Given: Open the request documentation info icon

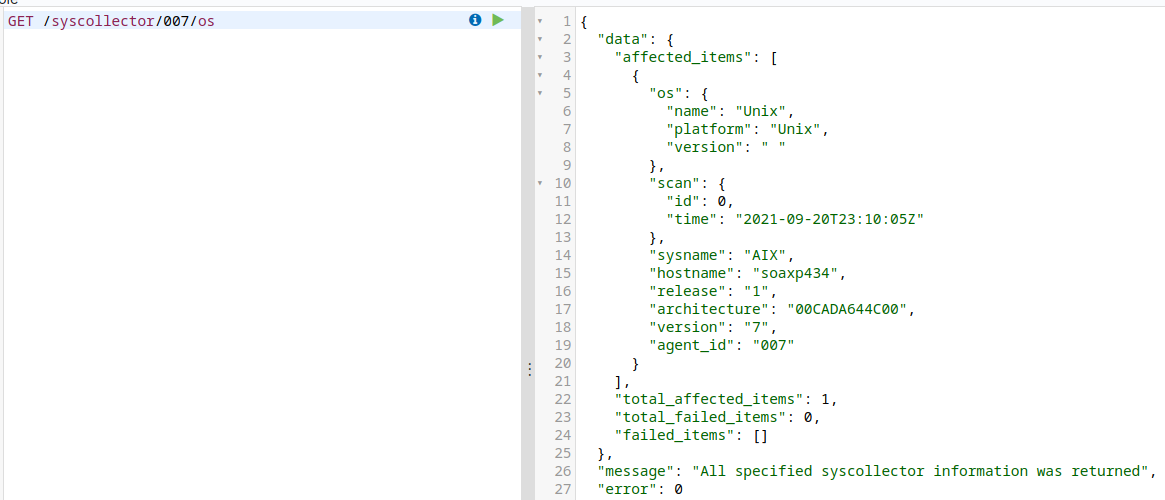Looking at the screenshot, I should pyautogui.click(x=476, y=20).
